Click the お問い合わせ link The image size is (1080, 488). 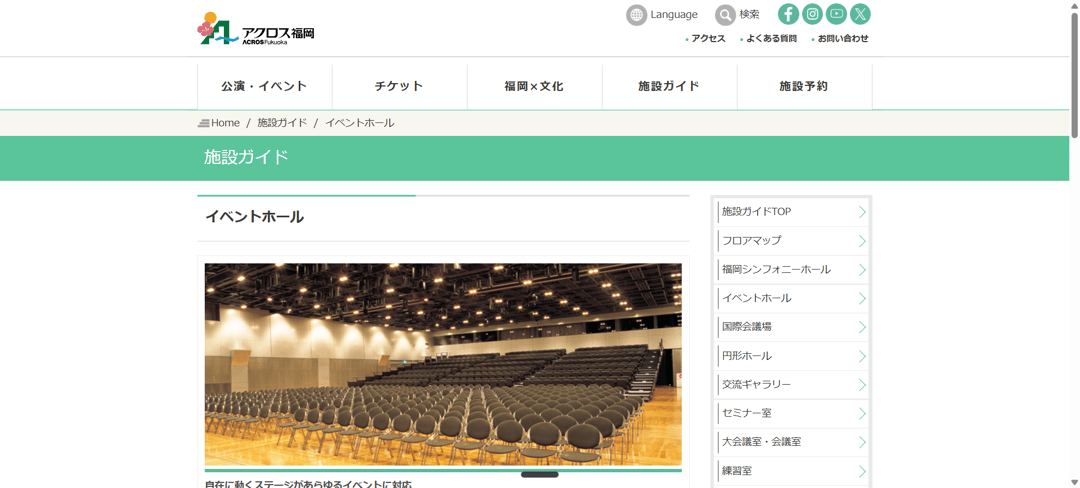pyautogui.click(x=843, y=39)
